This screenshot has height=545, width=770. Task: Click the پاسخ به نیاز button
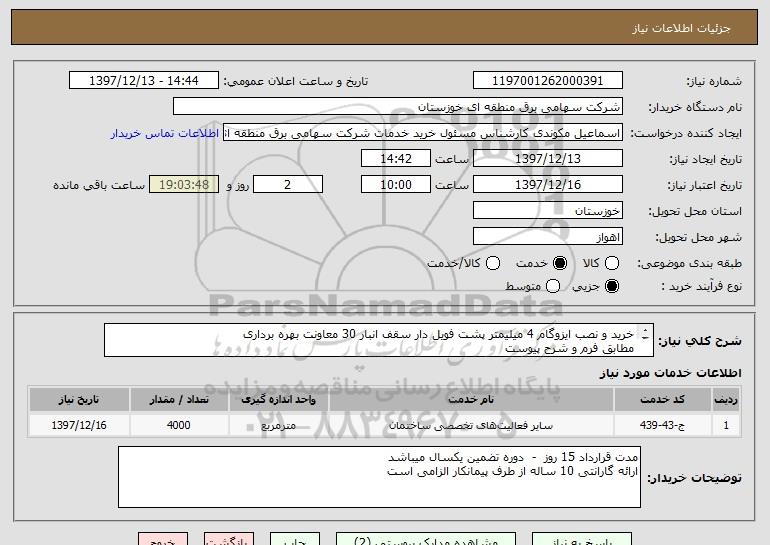(x=582, y=539)
